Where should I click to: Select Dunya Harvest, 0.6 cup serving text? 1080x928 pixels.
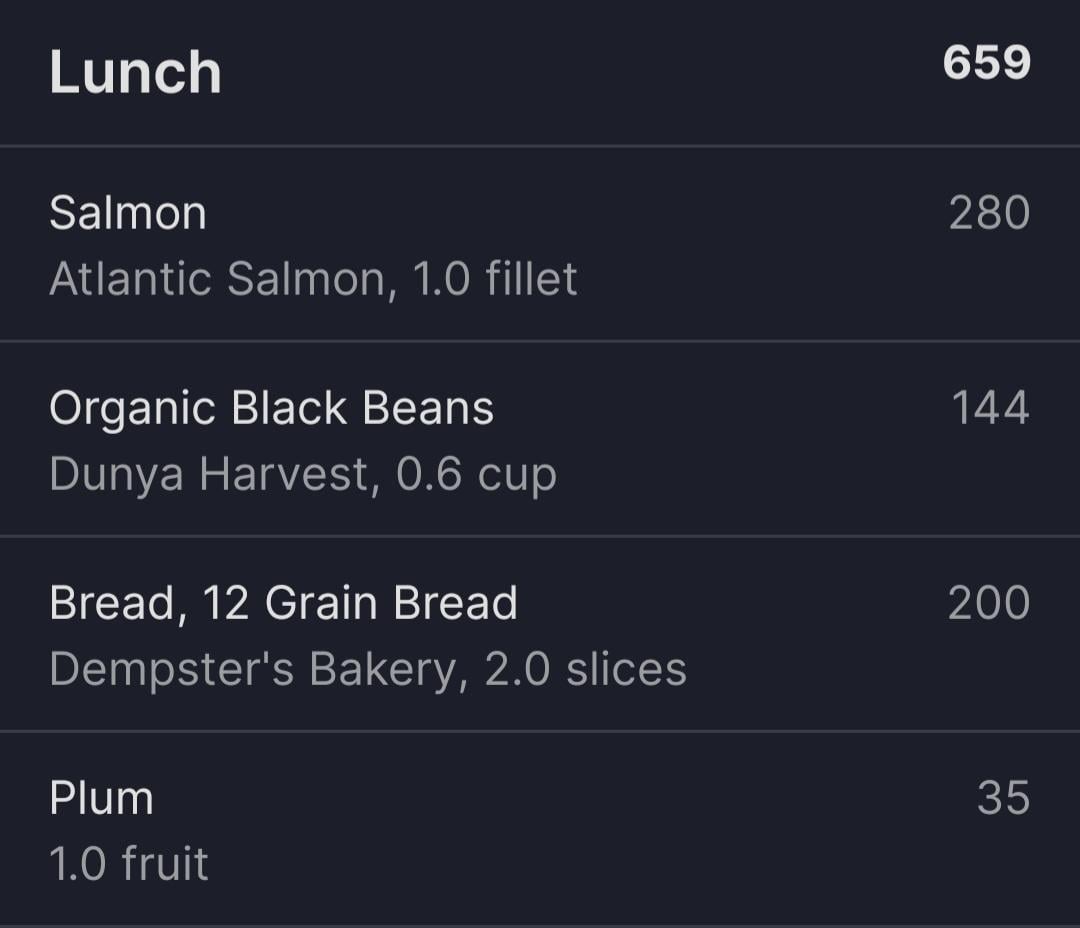click(x=303, y=475)
